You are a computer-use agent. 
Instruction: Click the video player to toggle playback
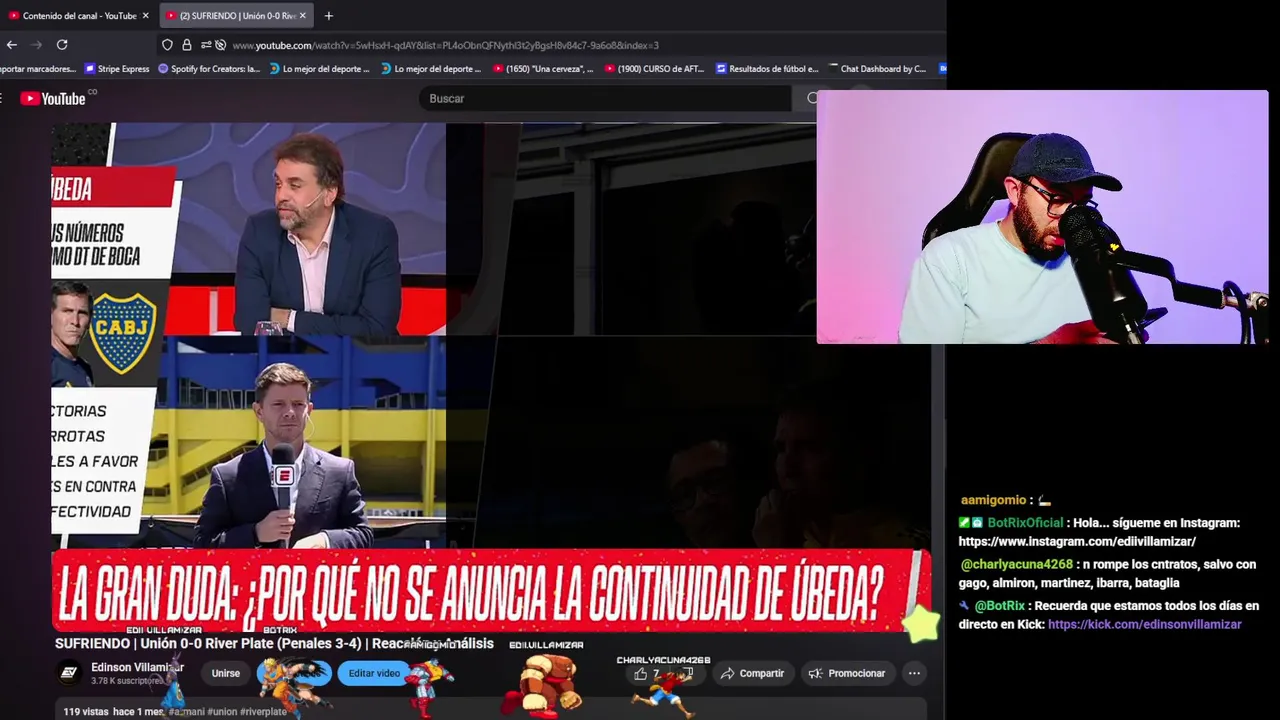pos(490,377)
